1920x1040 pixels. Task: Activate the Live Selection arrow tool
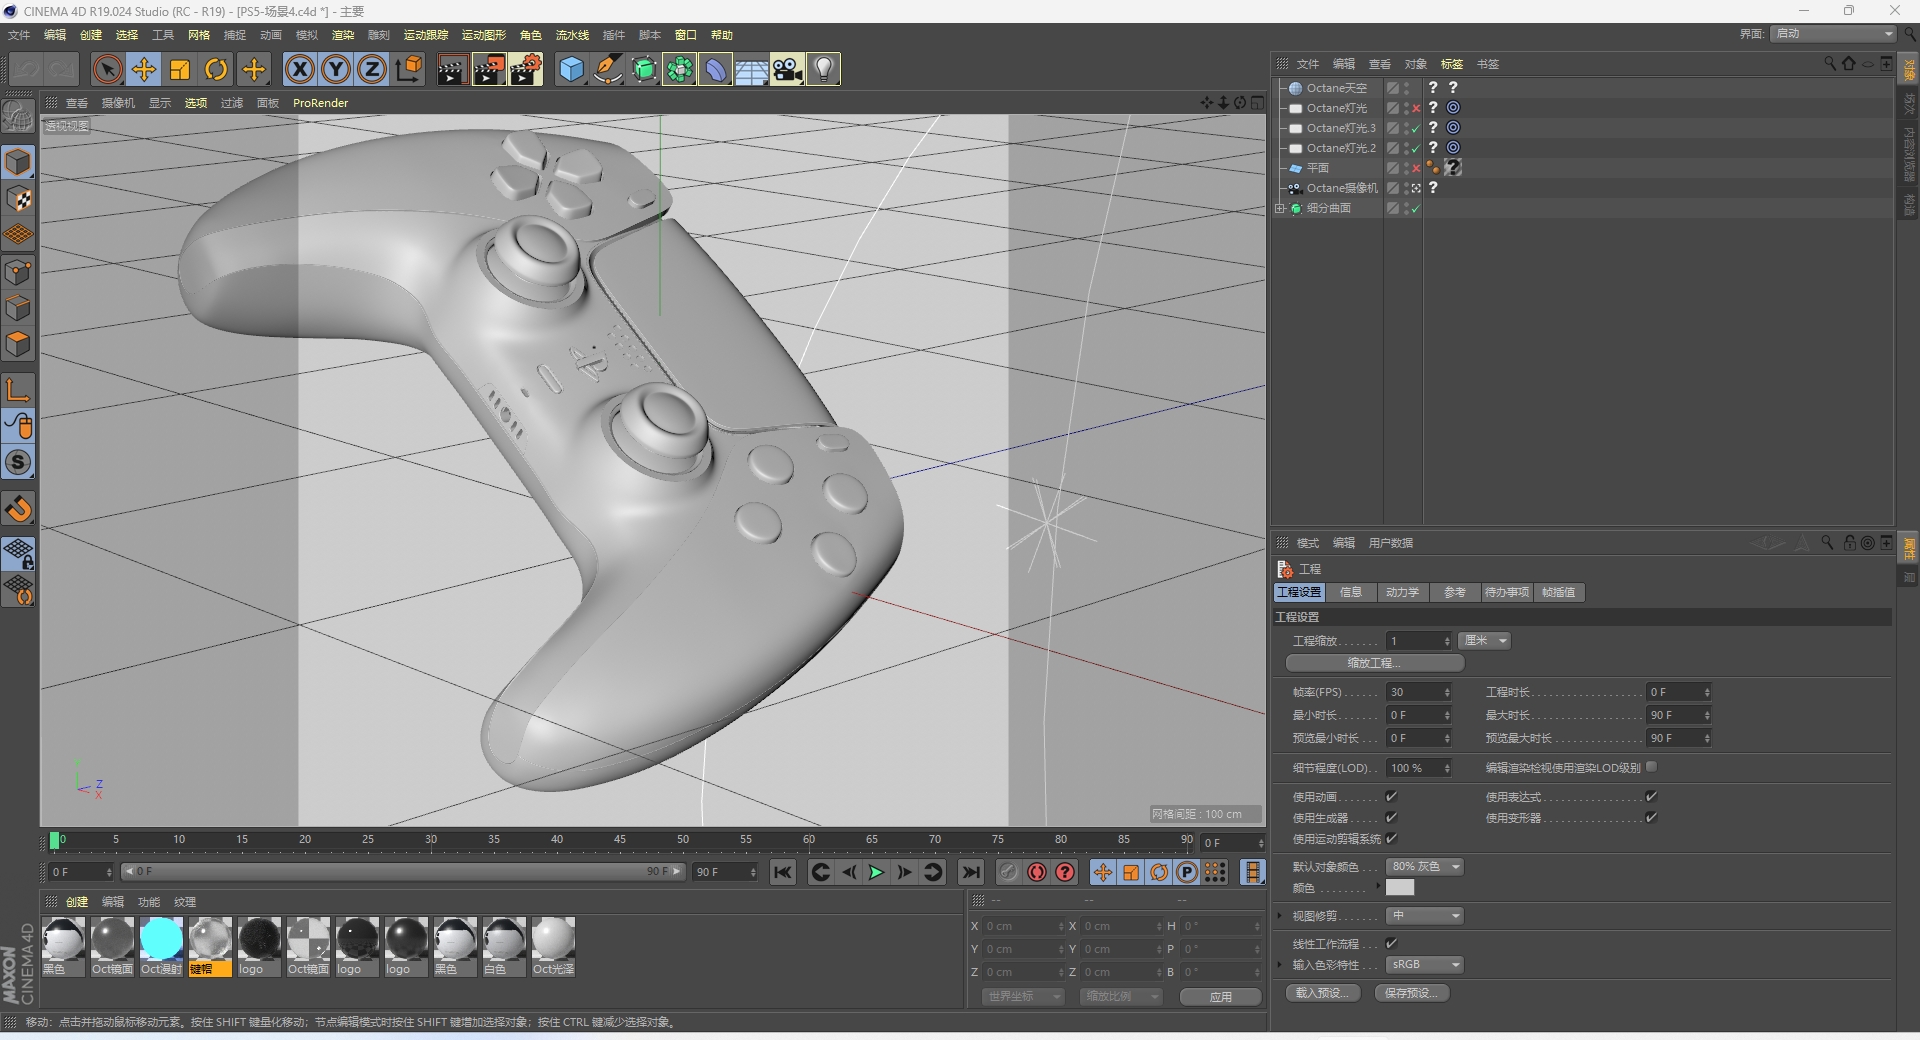coord(108,69)
